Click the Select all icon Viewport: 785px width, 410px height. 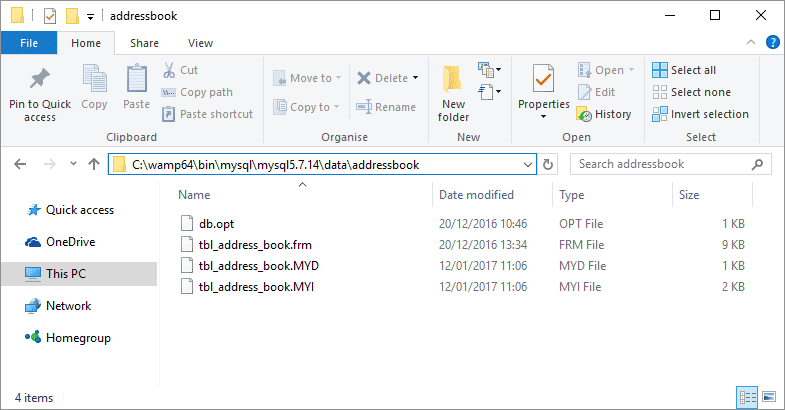coord(660,70)
